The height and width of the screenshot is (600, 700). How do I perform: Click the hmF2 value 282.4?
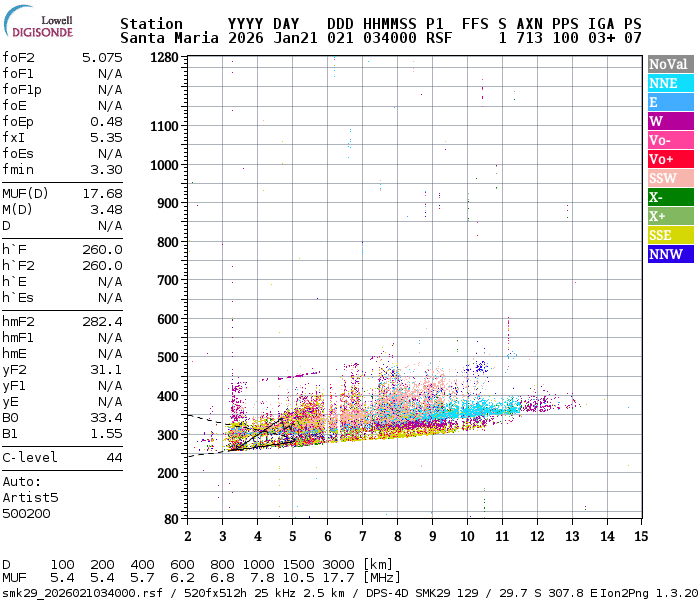coord(102,321)
